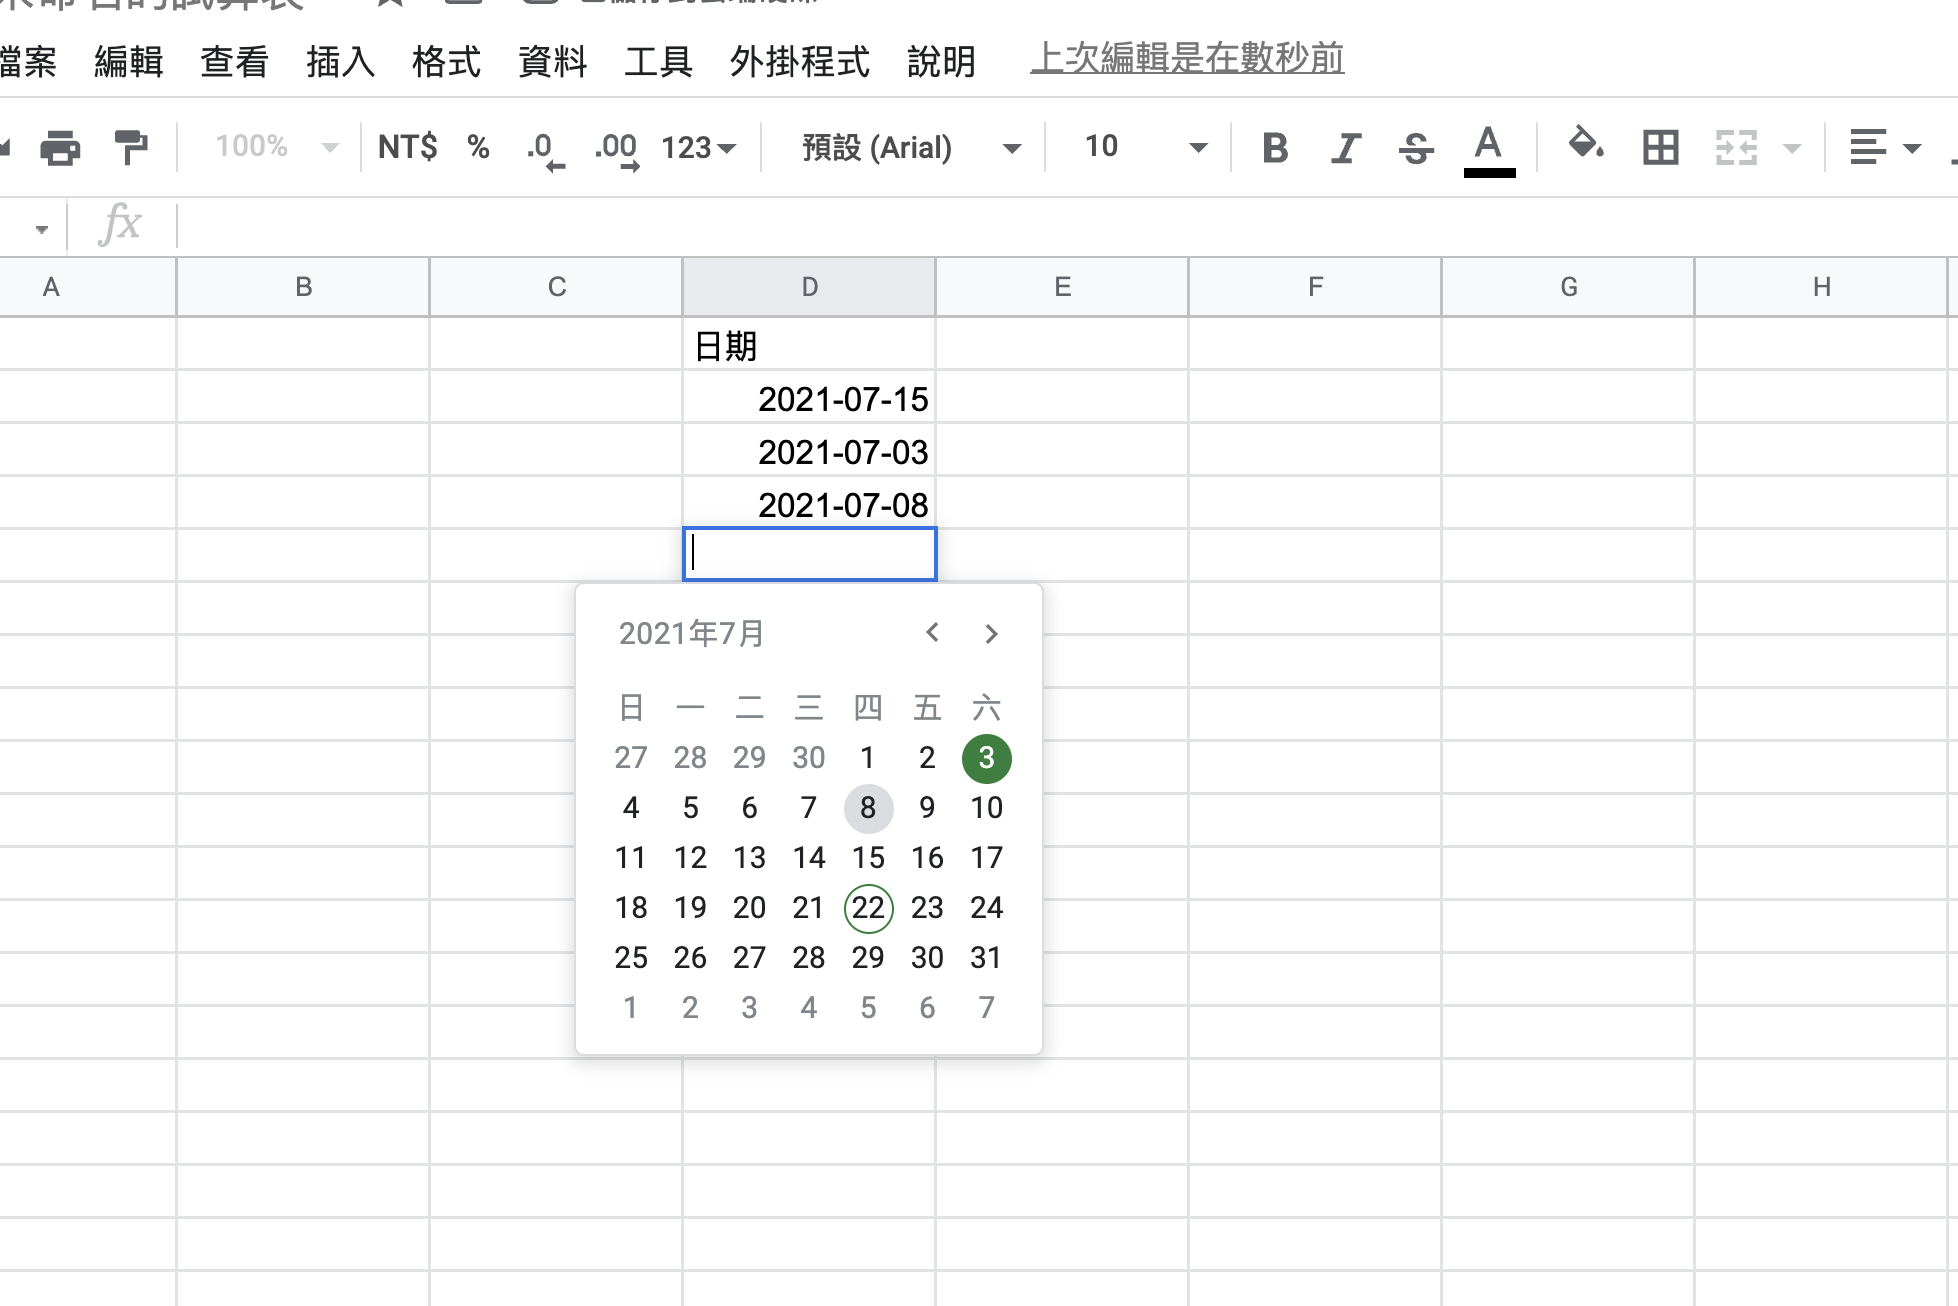Image resolution: width=1958 pixels, height=1306 pixels.
Task: Go to next month in date picker
Action: click(991, 633)
